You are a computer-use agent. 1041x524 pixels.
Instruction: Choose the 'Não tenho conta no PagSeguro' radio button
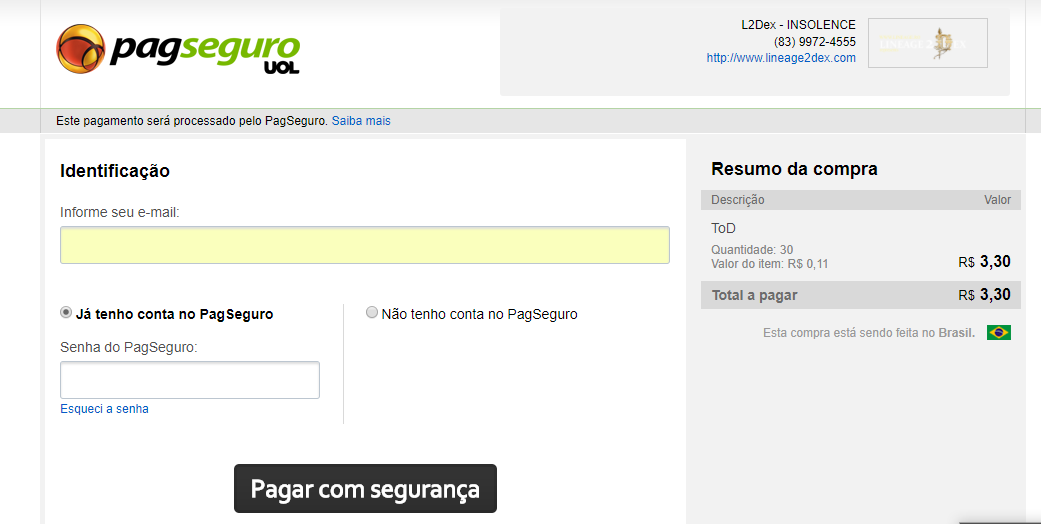click(x=372, y=313)
